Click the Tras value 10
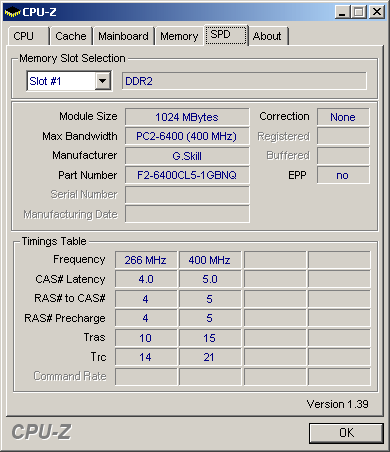 pos(146,338)
